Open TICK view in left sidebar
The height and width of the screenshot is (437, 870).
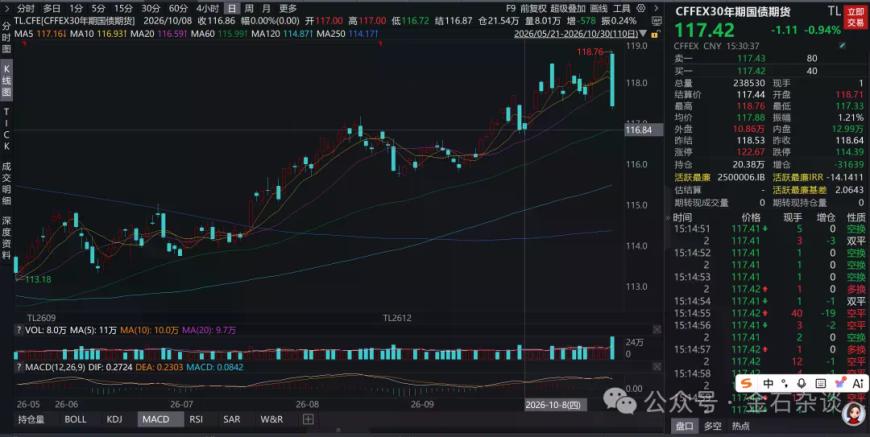pos(6,129)
